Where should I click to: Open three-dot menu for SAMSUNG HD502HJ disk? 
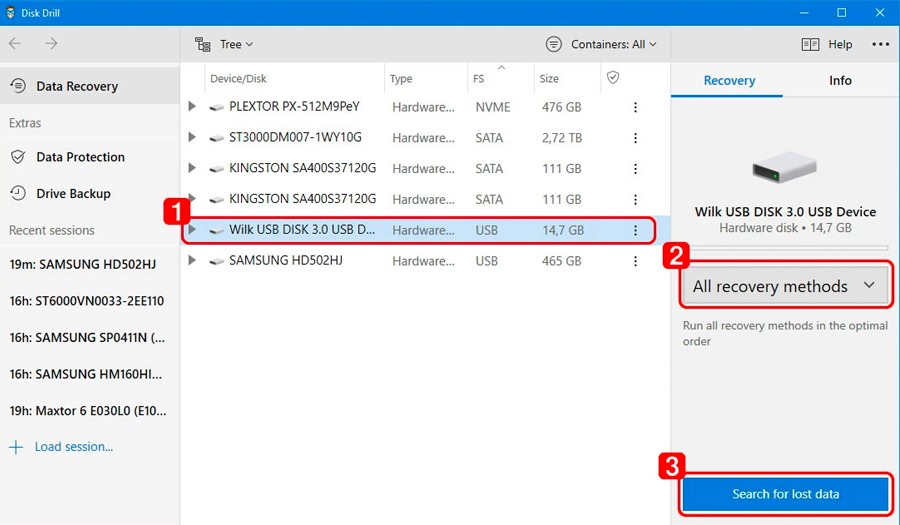pyautogui.click(x=635, y=261)
